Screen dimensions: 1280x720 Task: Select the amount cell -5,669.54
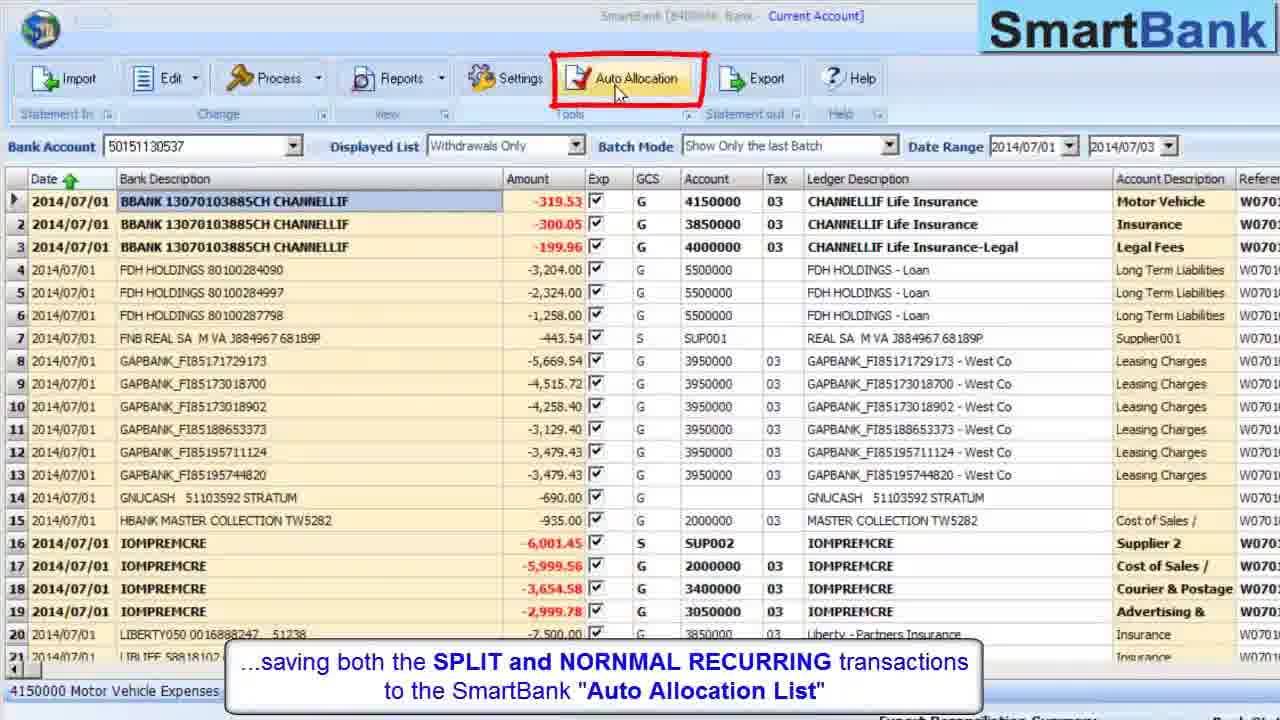coord(544,361)
